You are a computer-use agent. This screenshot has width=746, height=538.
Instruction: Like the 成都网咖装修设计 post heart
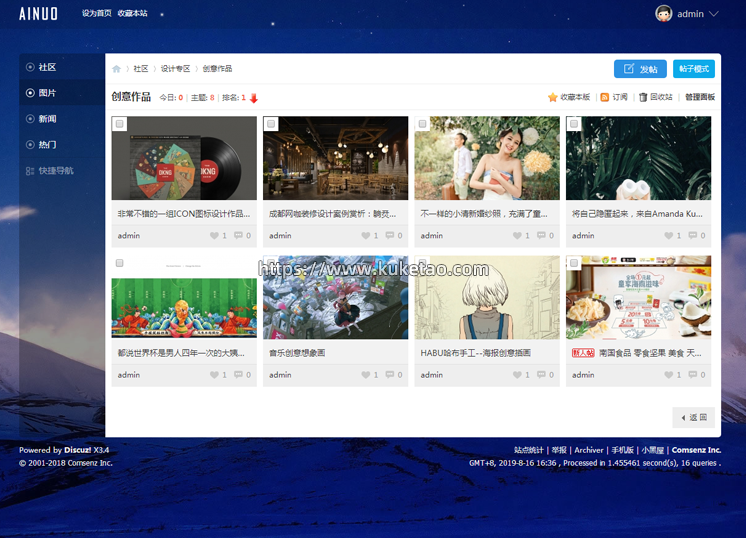coord(365,235)
